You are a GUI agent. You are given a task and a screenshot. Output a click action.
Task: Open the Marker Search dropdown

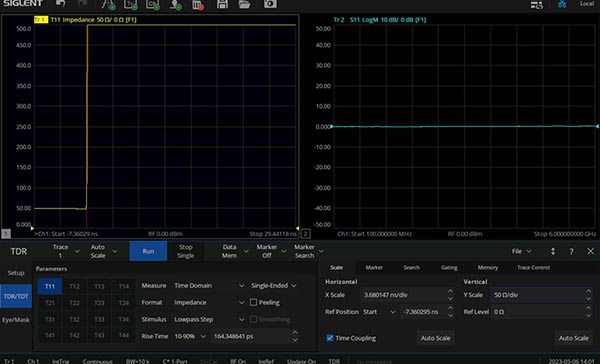308,251
